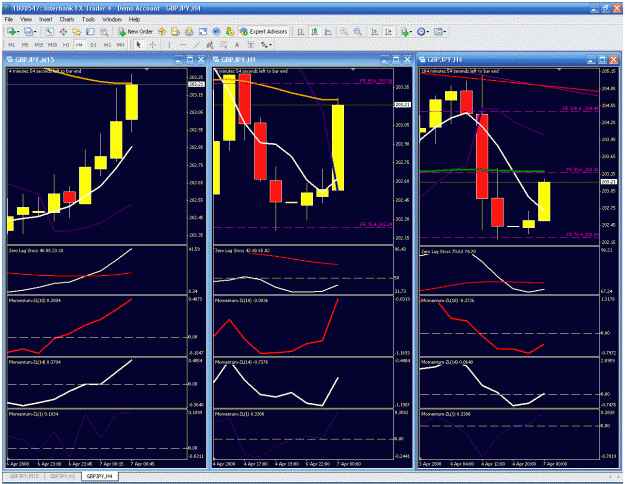Screen dimensions: 625x484
Task: Switch to the GBPJPY,H1 bottom tab
Action: tap(63, 476)
